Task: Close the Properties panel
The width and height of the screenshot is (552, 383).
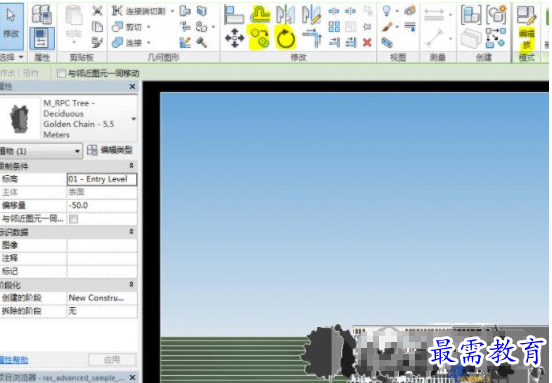Action: [x=132, y=87]
